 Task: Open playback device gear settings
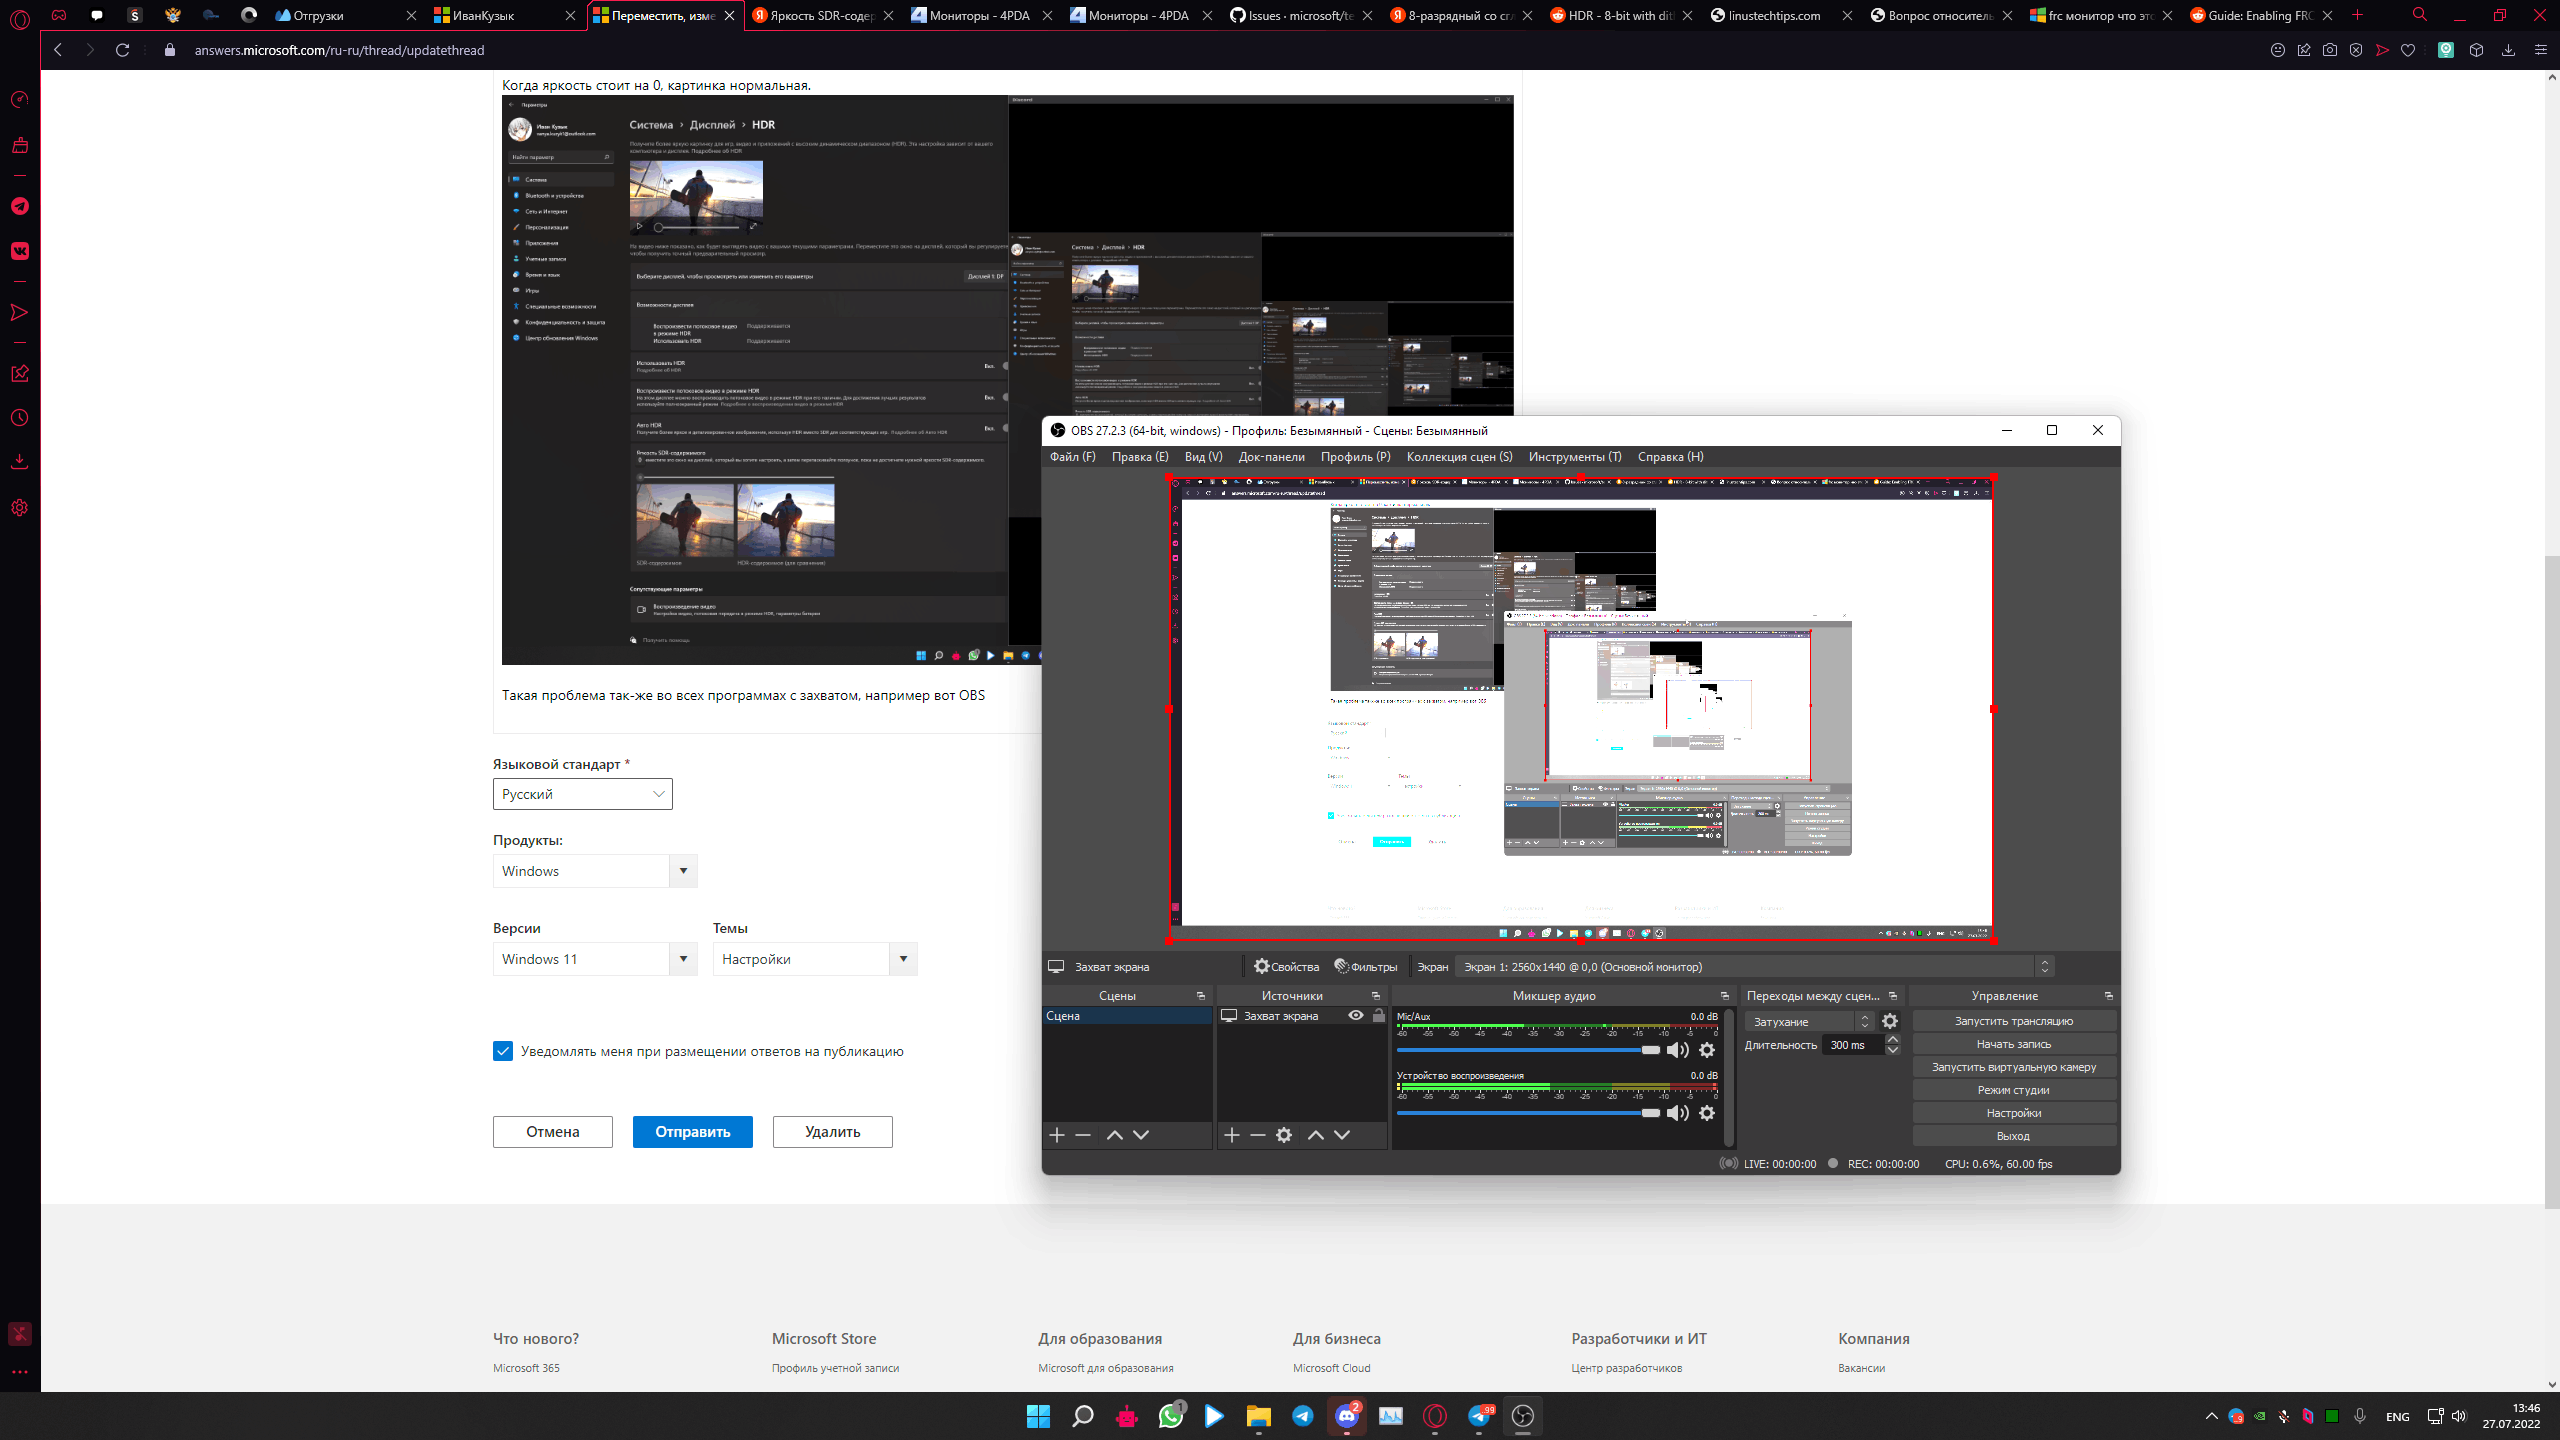(1707, 1113)
